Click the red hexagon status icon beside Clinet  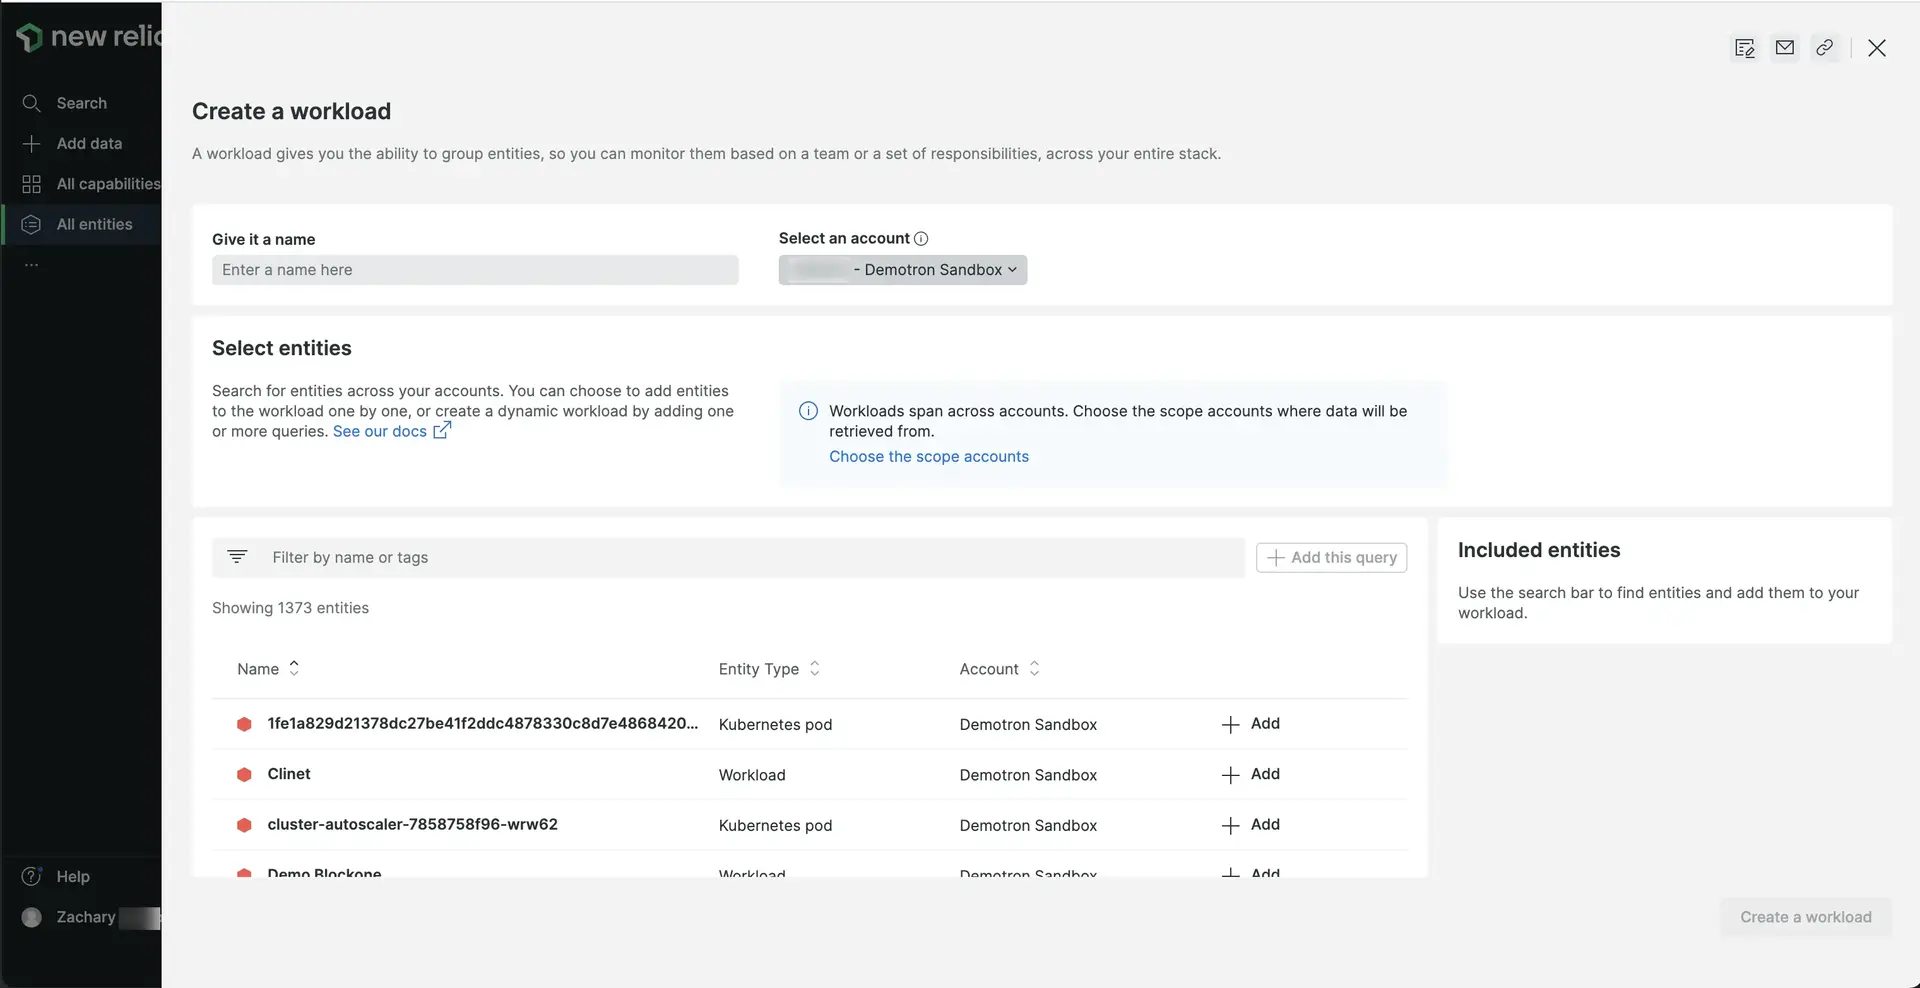click(x=244, y=775)
